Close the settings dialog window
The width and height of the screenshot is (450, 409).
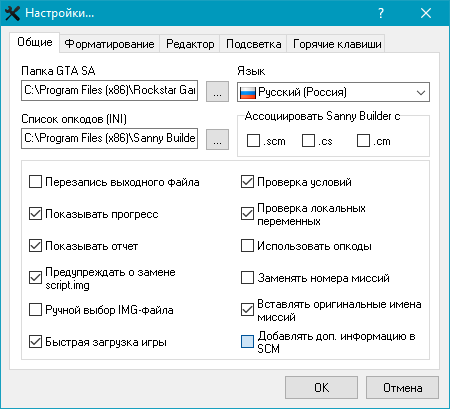[x=426, y=13]
